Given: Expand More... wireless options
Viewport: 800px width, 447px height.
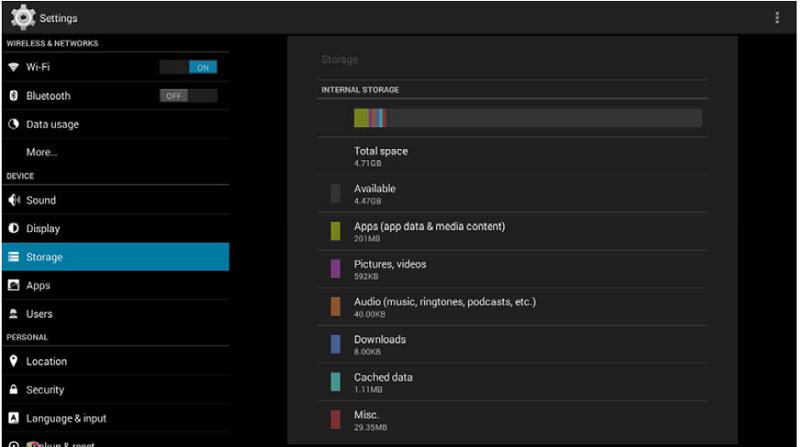Looking at the screenshot, I should 42,152.
